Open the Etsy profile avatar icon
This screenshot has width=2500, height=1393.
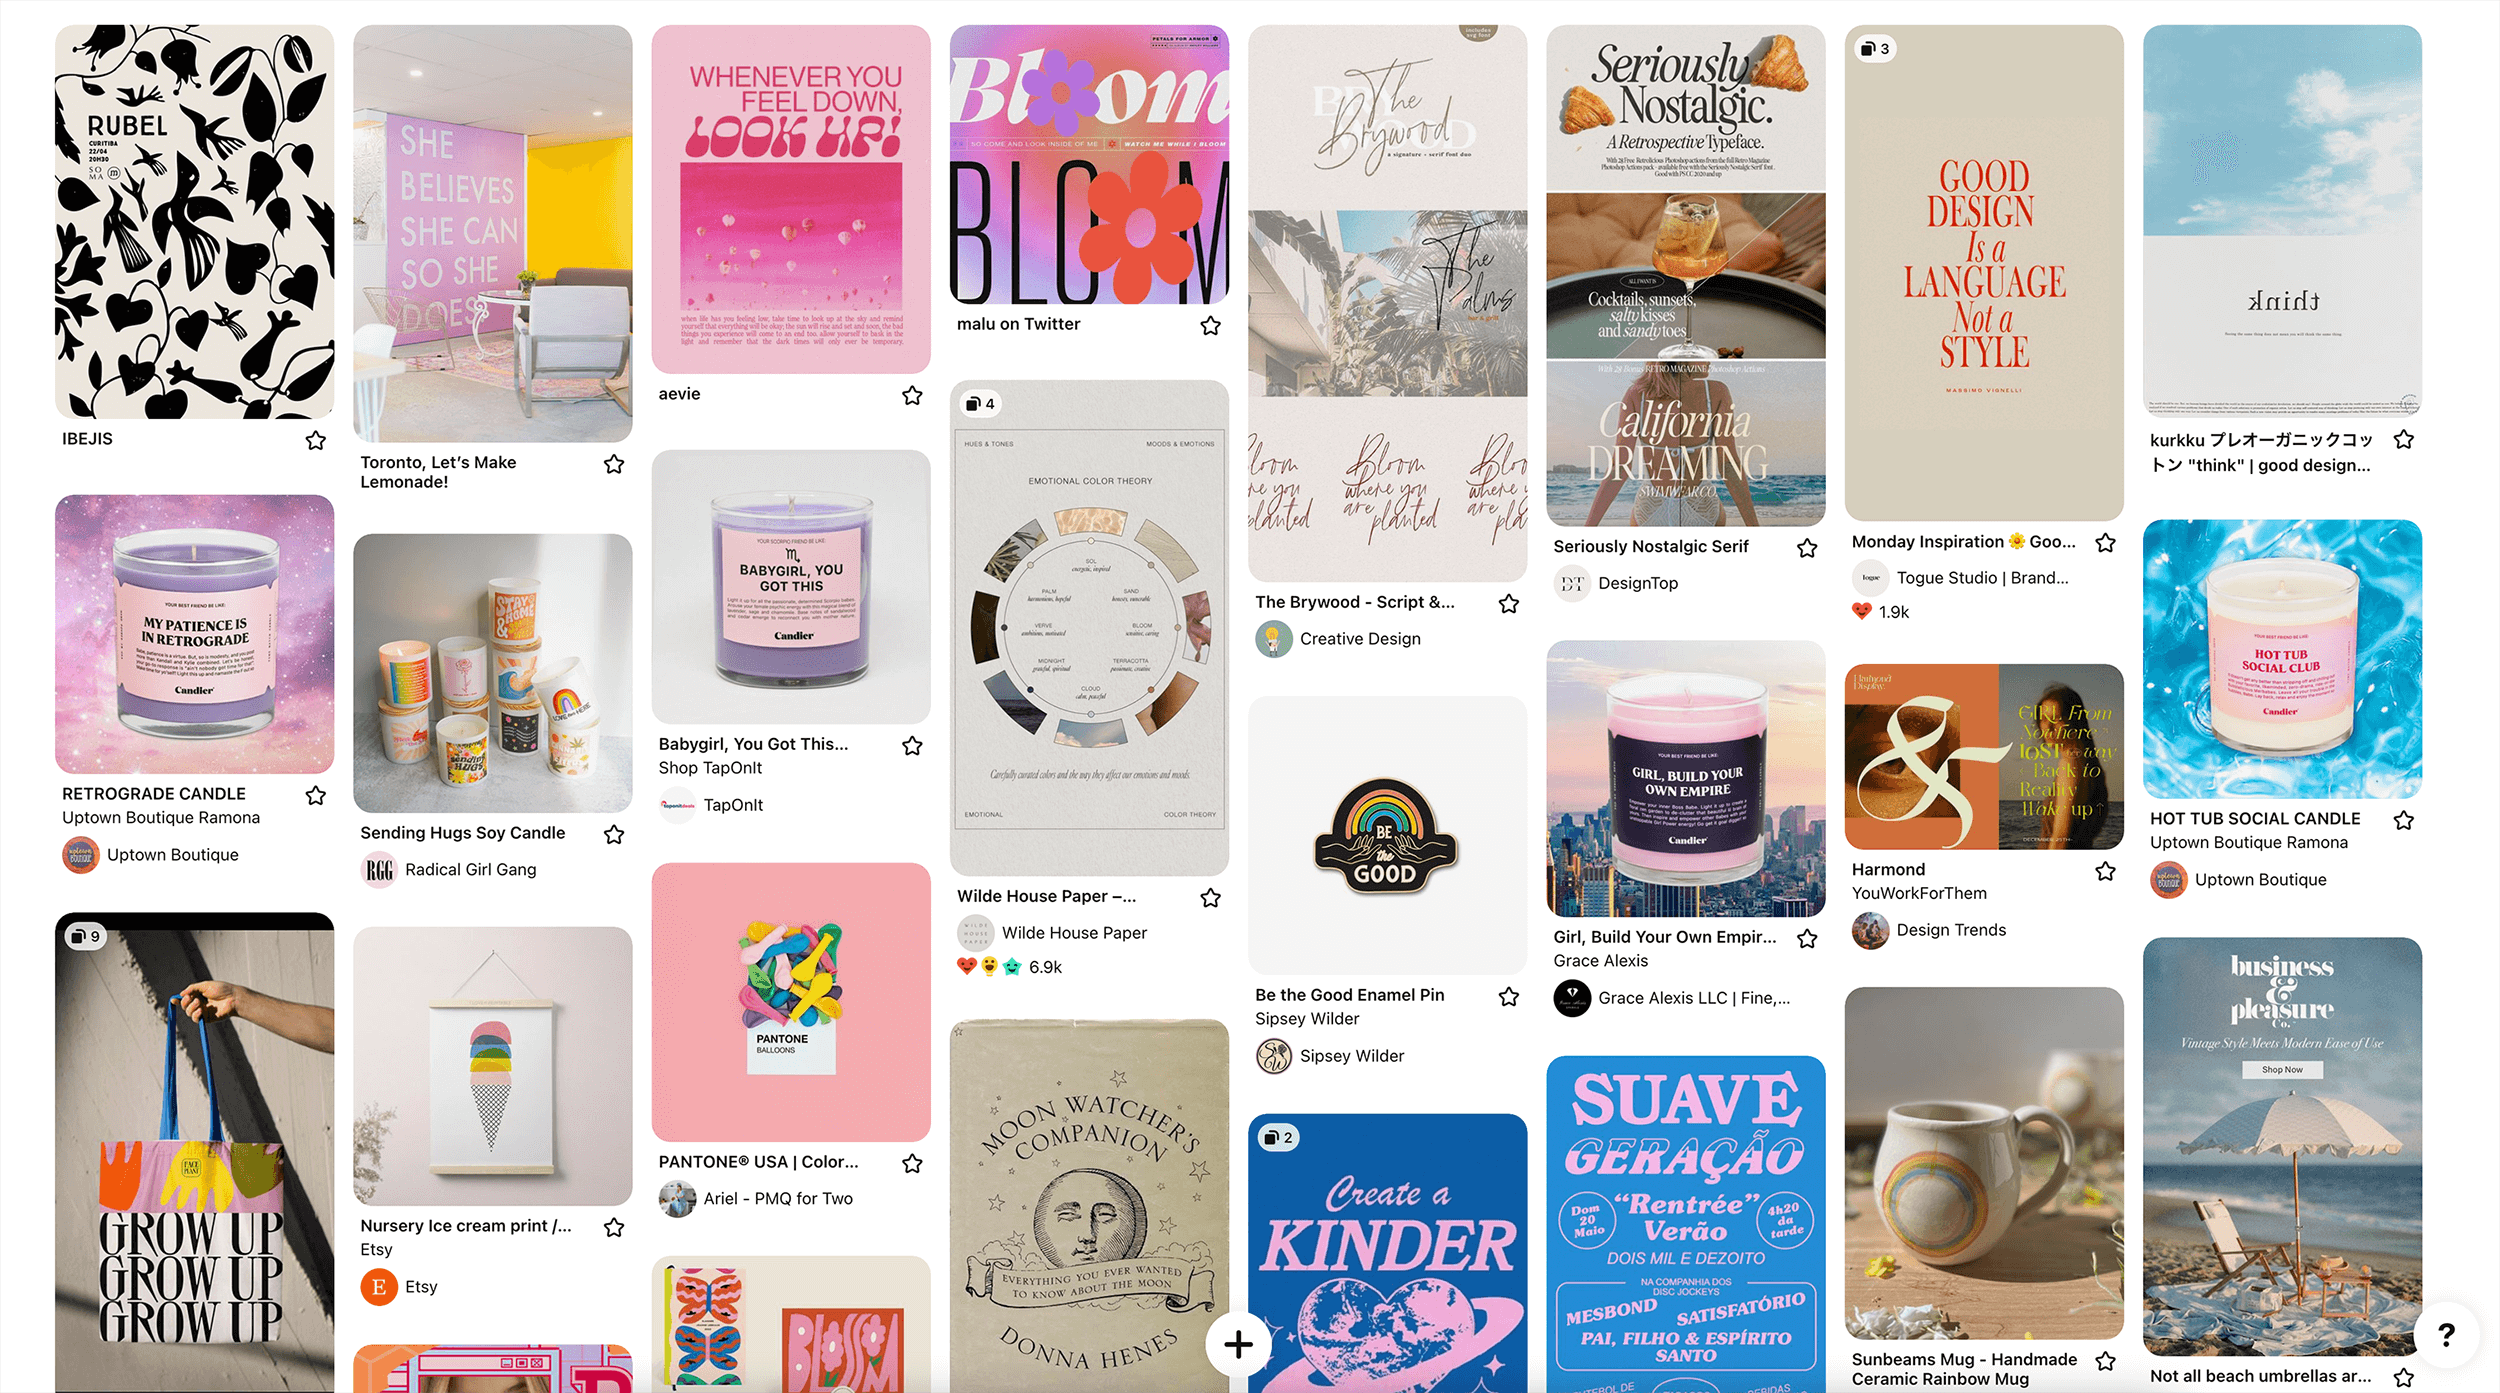[378, 1287]
